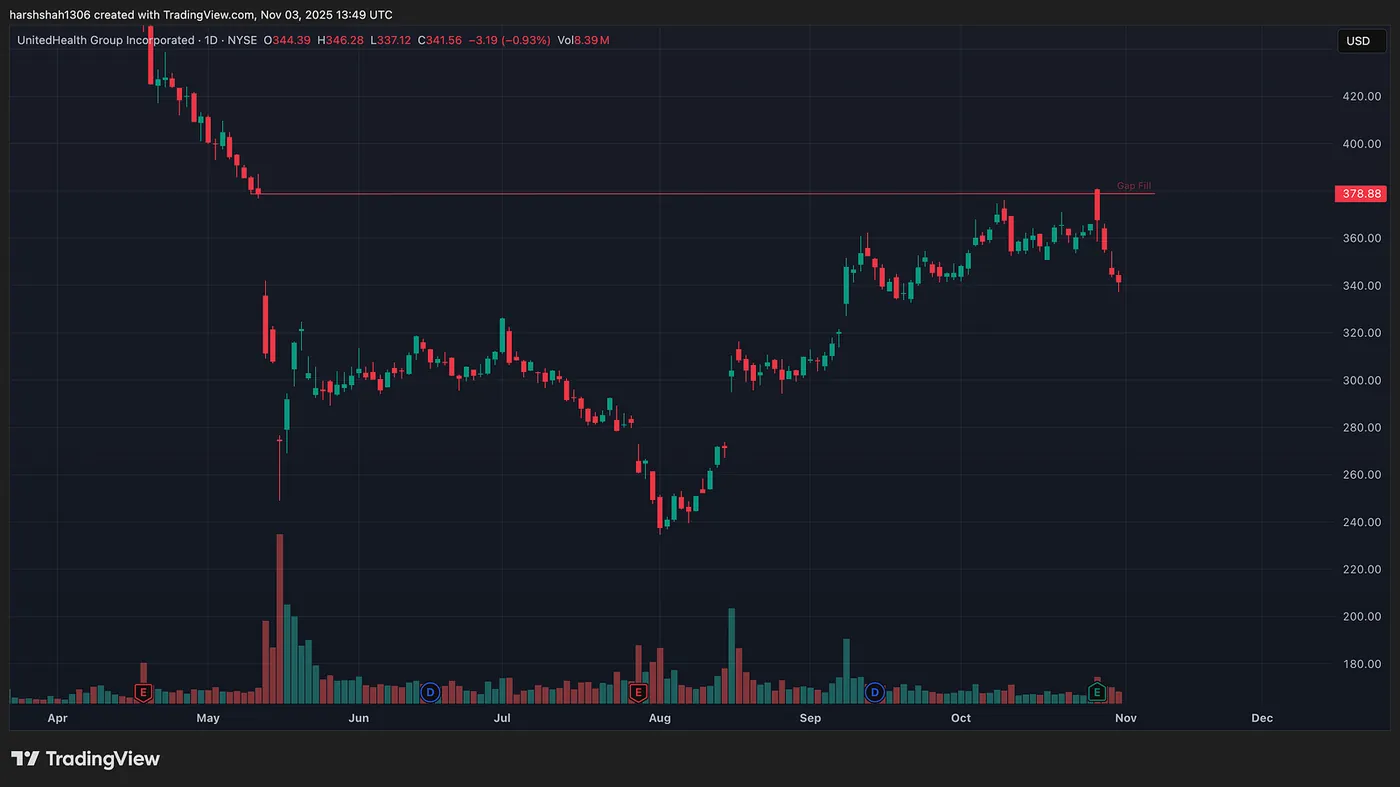The width and height of the screenshot is (1400, 787).
Task: Click the 260.00 price axis label
Action: [x=1362, y=475]
